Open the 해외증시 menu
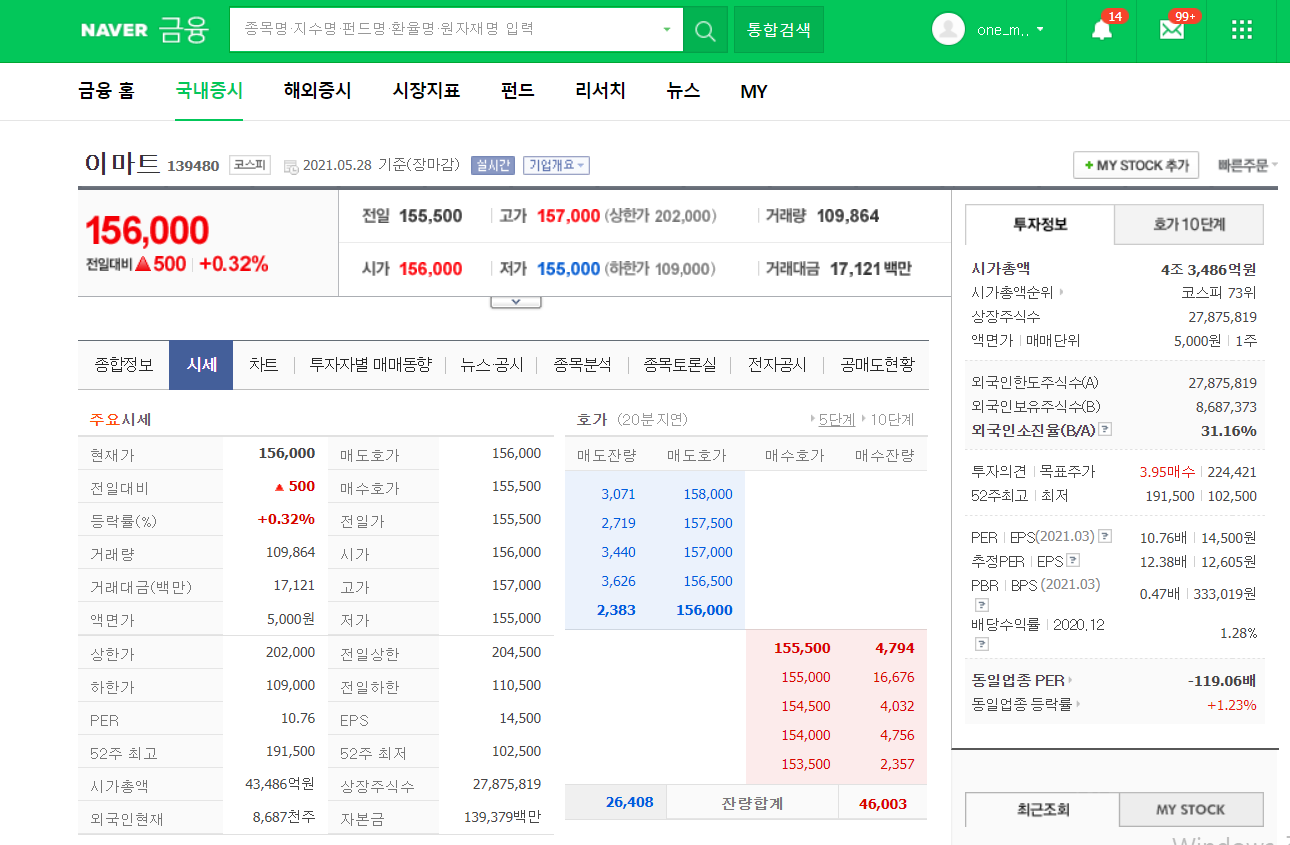The height and width of the screenshot is (845, 1290). pyautogui.click(x=318, y=91)
